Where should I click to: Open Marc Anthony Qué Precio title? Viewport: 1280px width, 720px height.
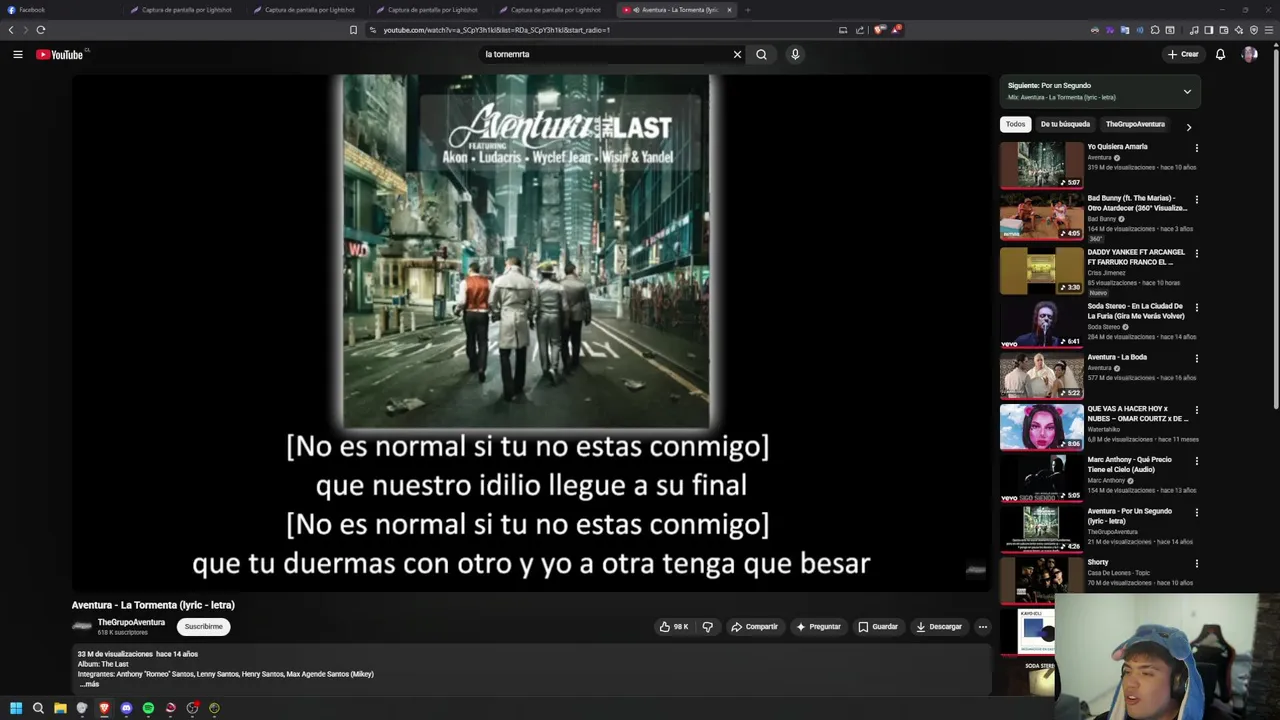point(1130,464)
